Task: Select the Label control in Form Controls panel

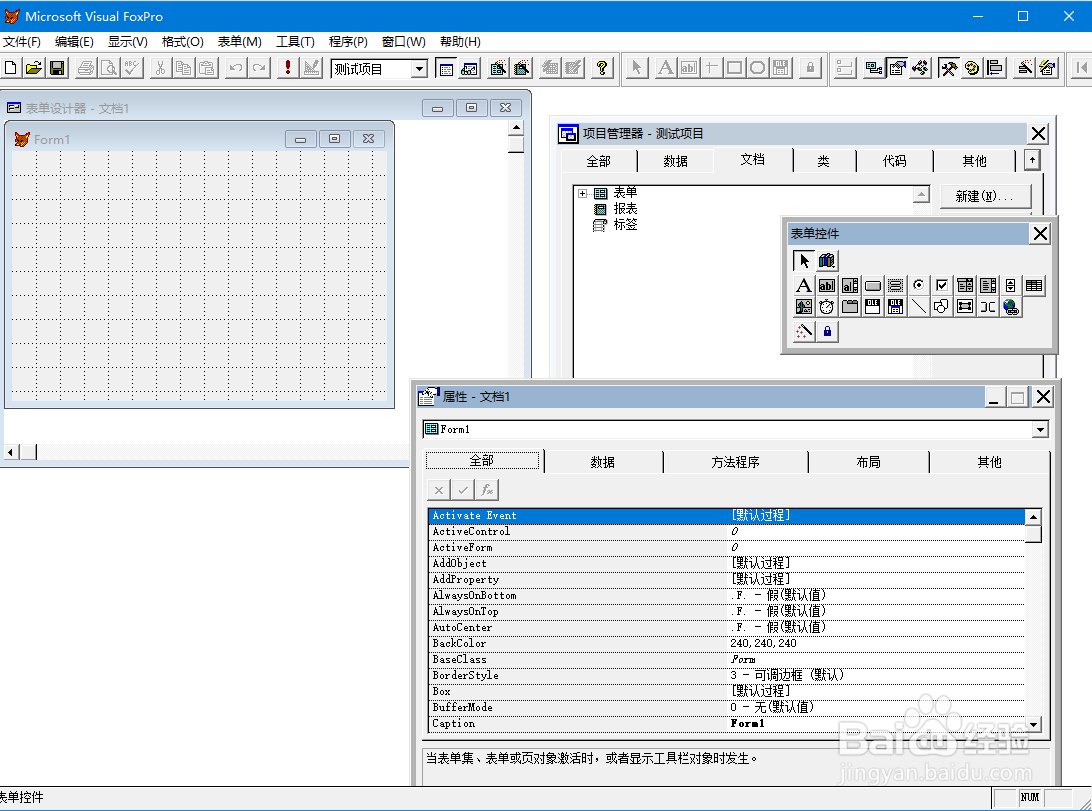Action: point(804,285)
